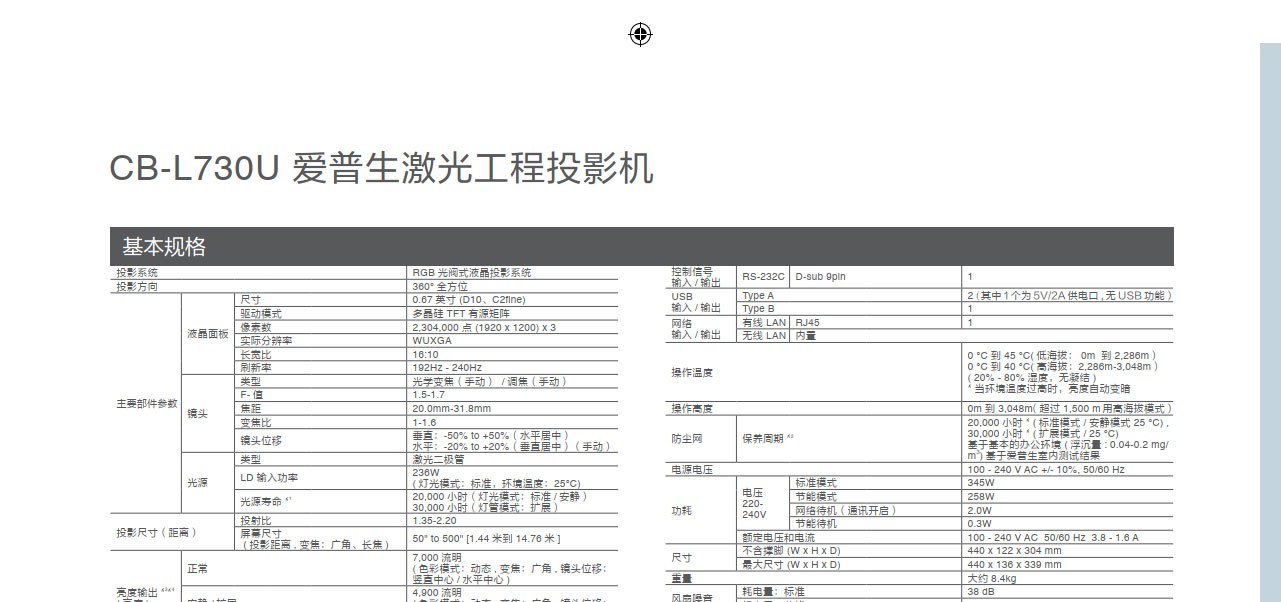Screen dimensions: 1281x602
Task: Click the 1.35-2.20 throw ratio value
Action: [x=434, y=521]
